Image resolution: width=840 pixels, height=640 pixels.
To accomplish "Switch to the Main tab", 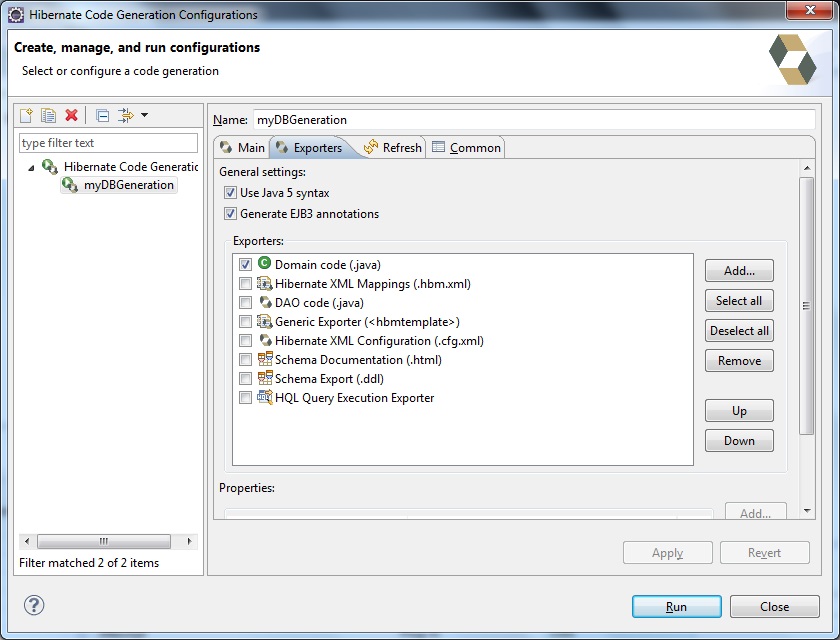I will click(242, 147).
